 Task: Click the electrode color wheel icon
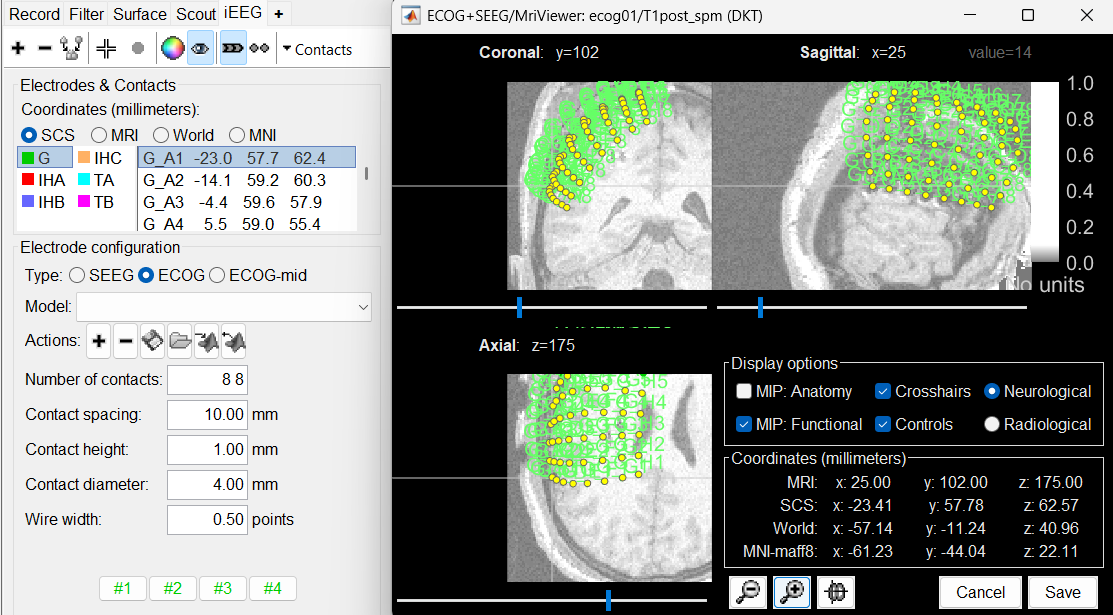coord(173,48)
